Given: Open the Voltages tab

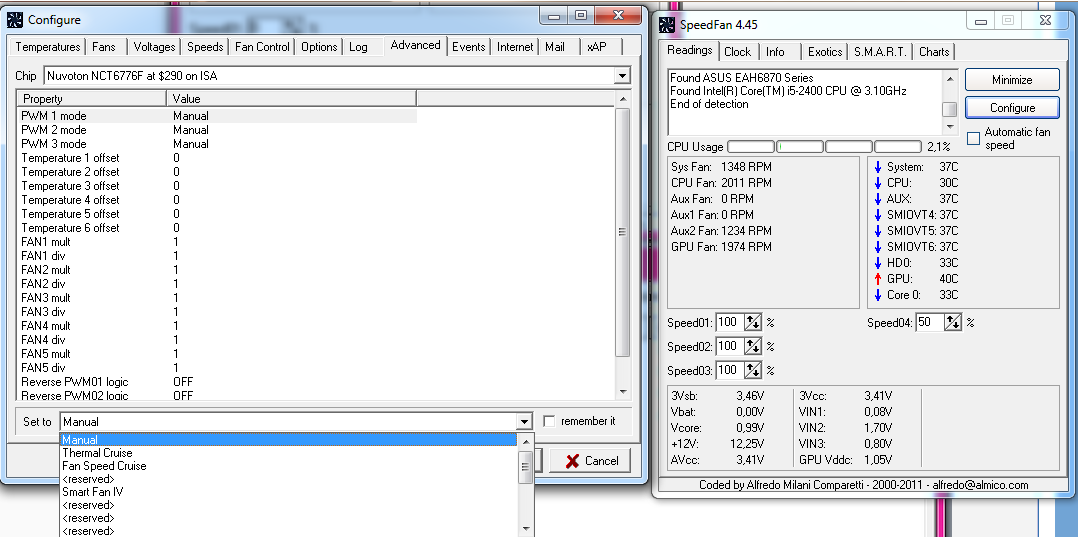Looking at the screenshot, I should click(x=154, y=47).
